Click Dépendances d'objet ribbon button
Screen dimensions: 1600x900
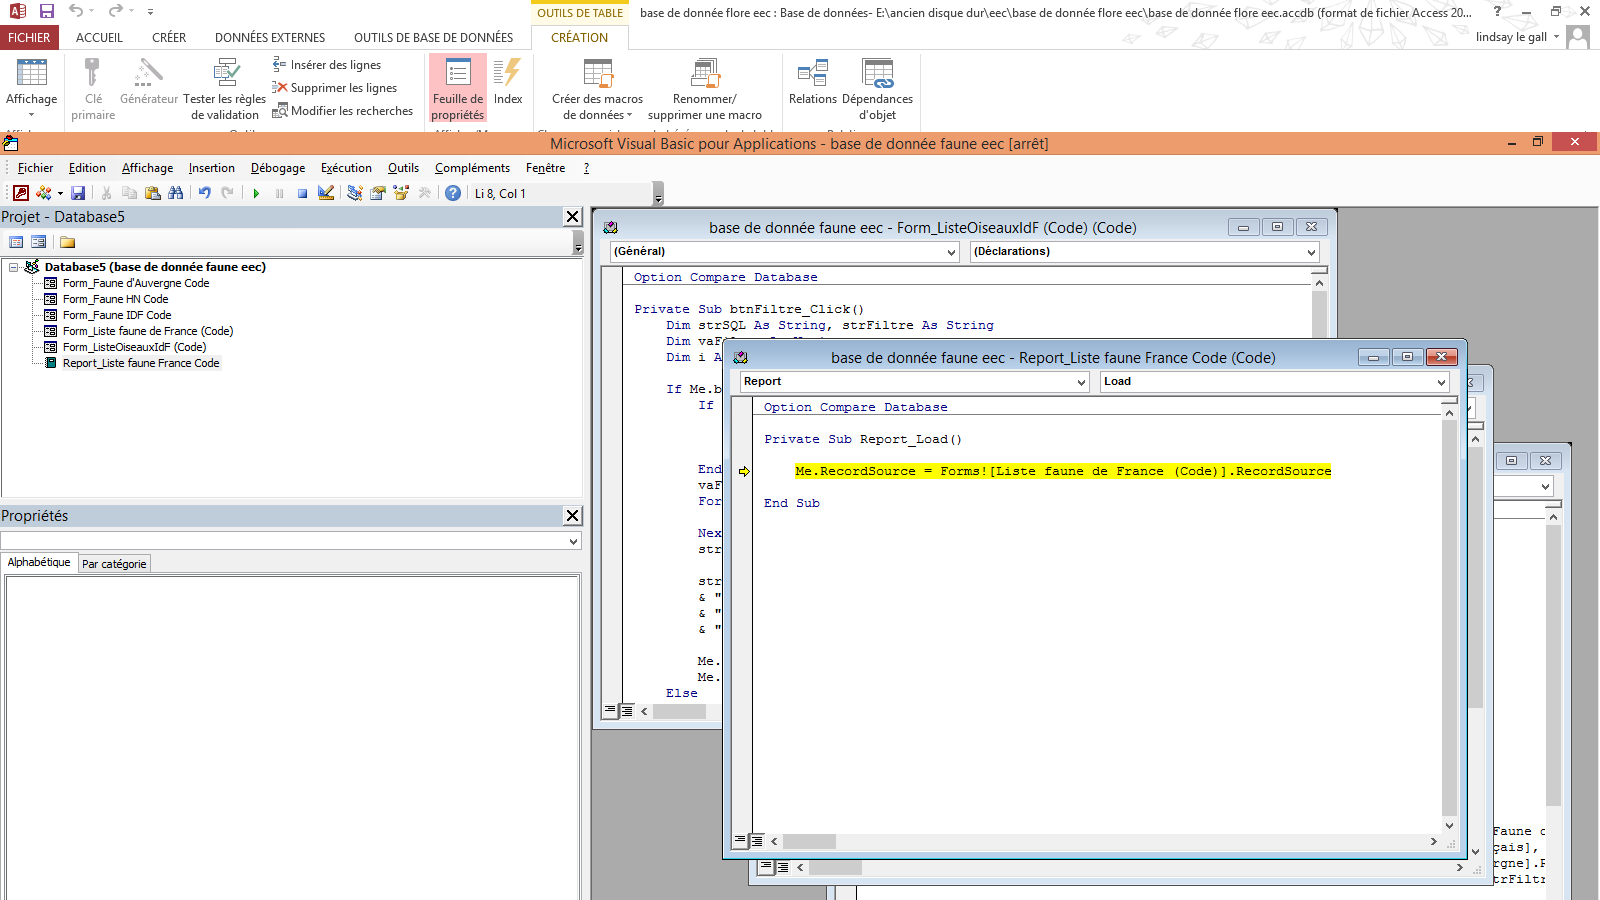pos(878,89)
